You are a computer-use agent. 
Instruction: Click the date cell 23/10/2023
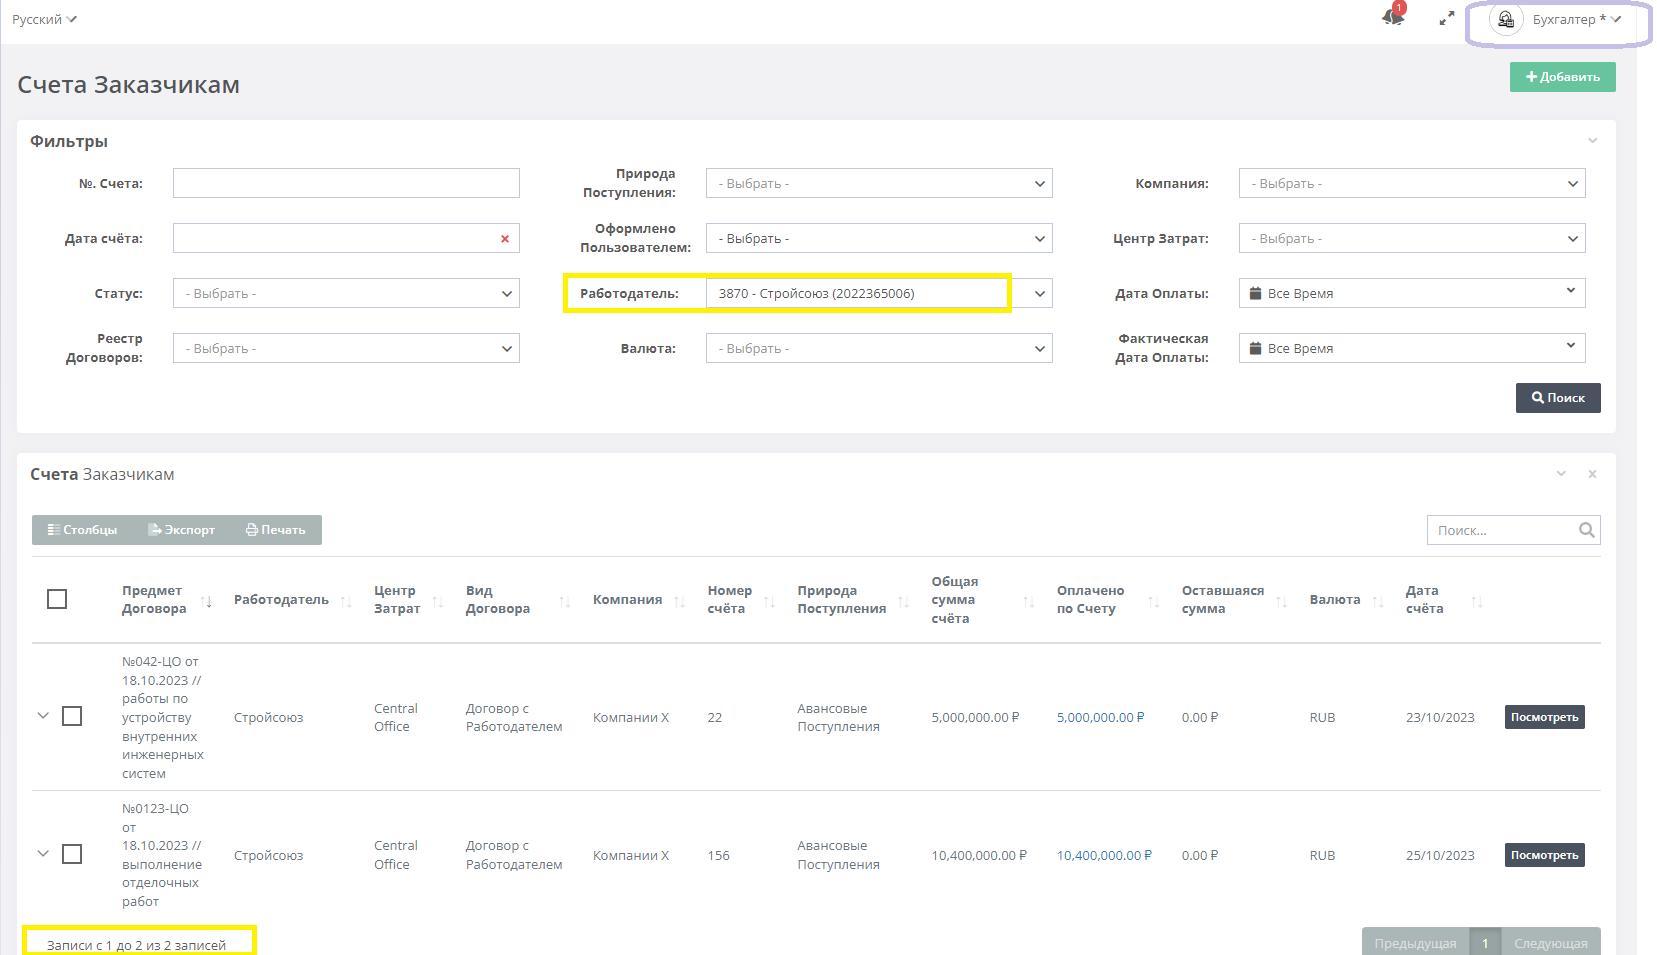click(x=1440, y=717)
